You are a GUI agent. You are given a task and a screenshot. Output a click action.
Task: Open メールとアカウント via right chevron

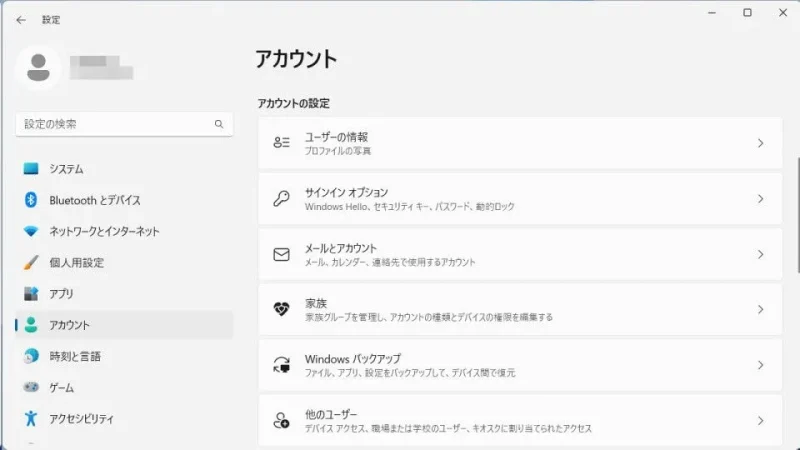pos(760,255)
